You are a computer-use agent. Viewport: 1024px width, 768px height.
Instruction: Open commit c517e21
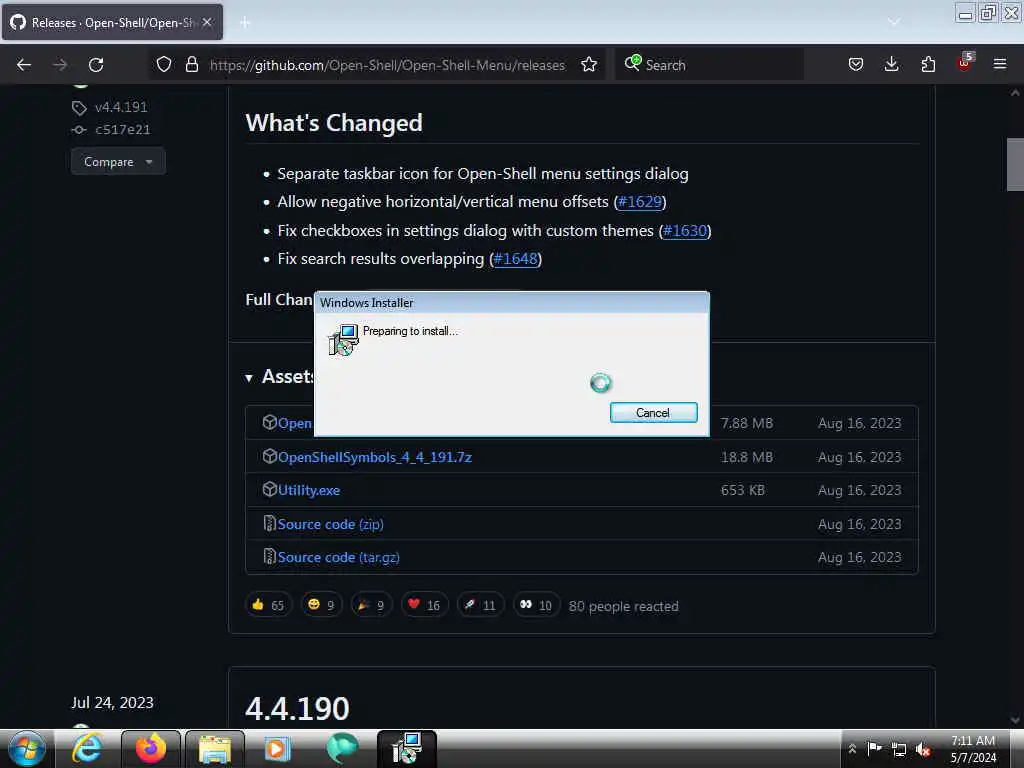122,129
